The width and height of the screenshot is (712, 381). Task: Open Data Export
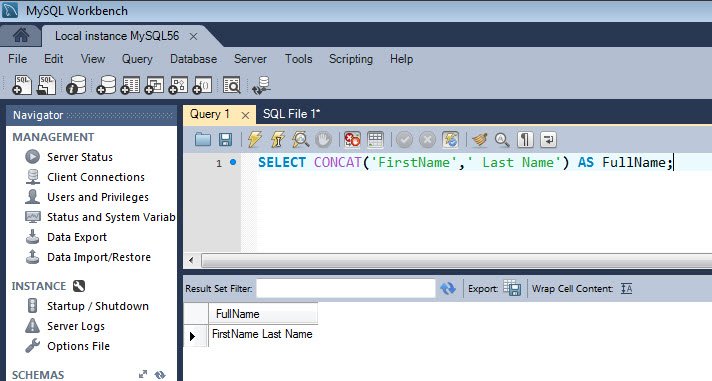77,237
